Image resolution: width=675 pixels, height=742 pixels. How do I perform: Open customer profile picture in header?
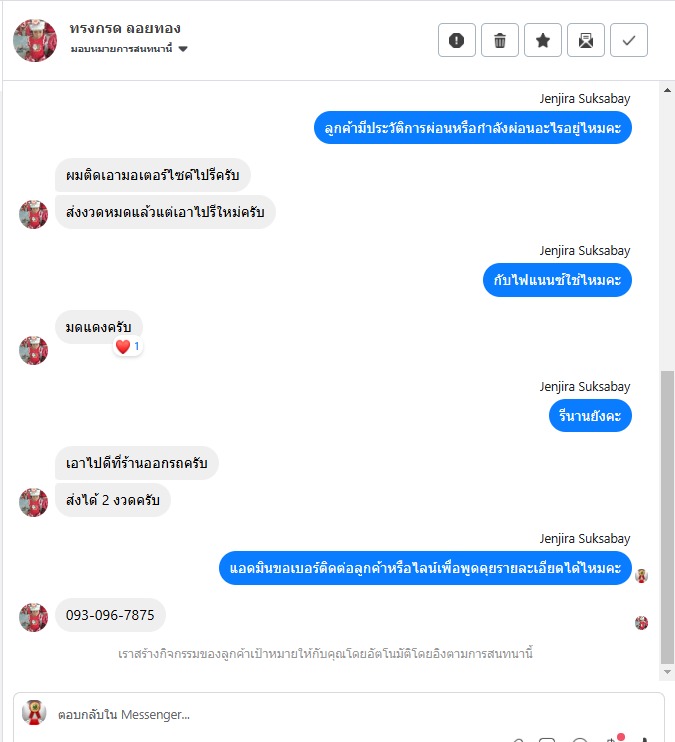[35, 40]
